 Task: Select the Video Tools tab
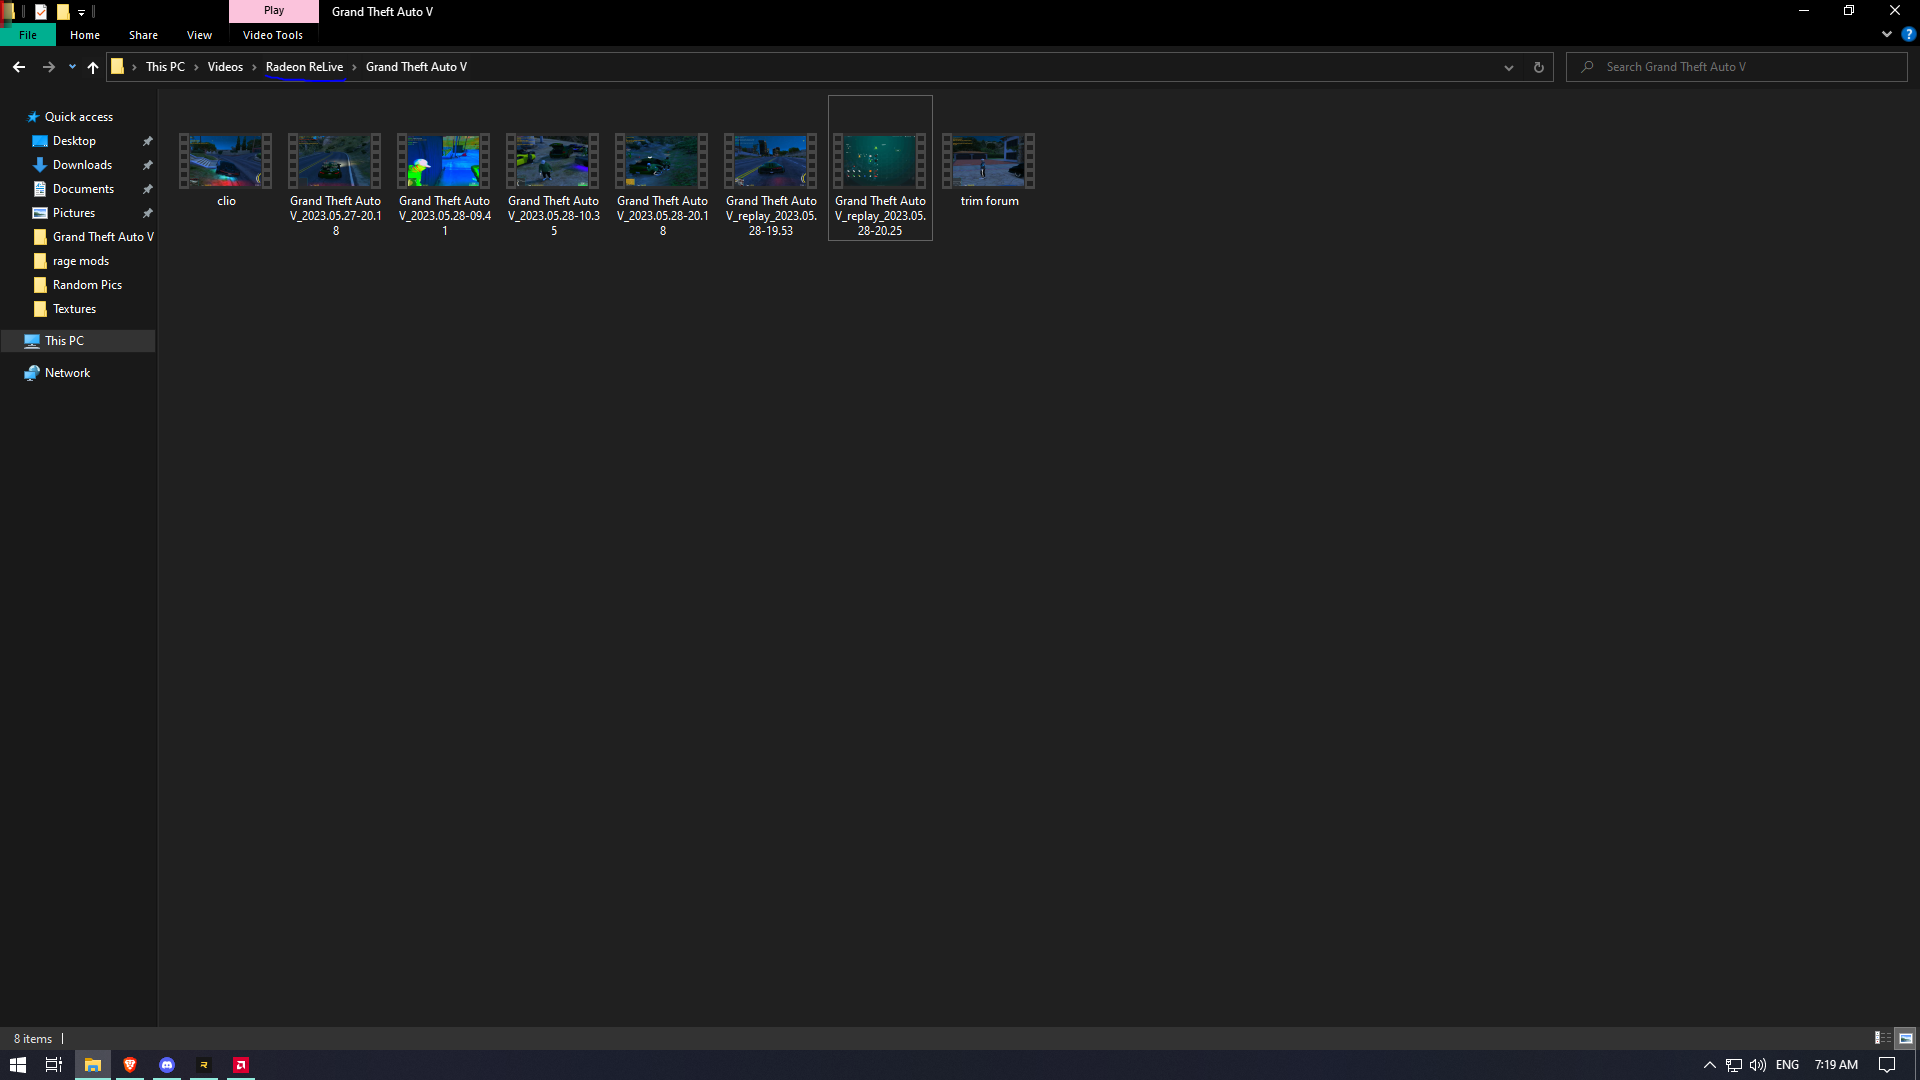[x=273, y=35]
